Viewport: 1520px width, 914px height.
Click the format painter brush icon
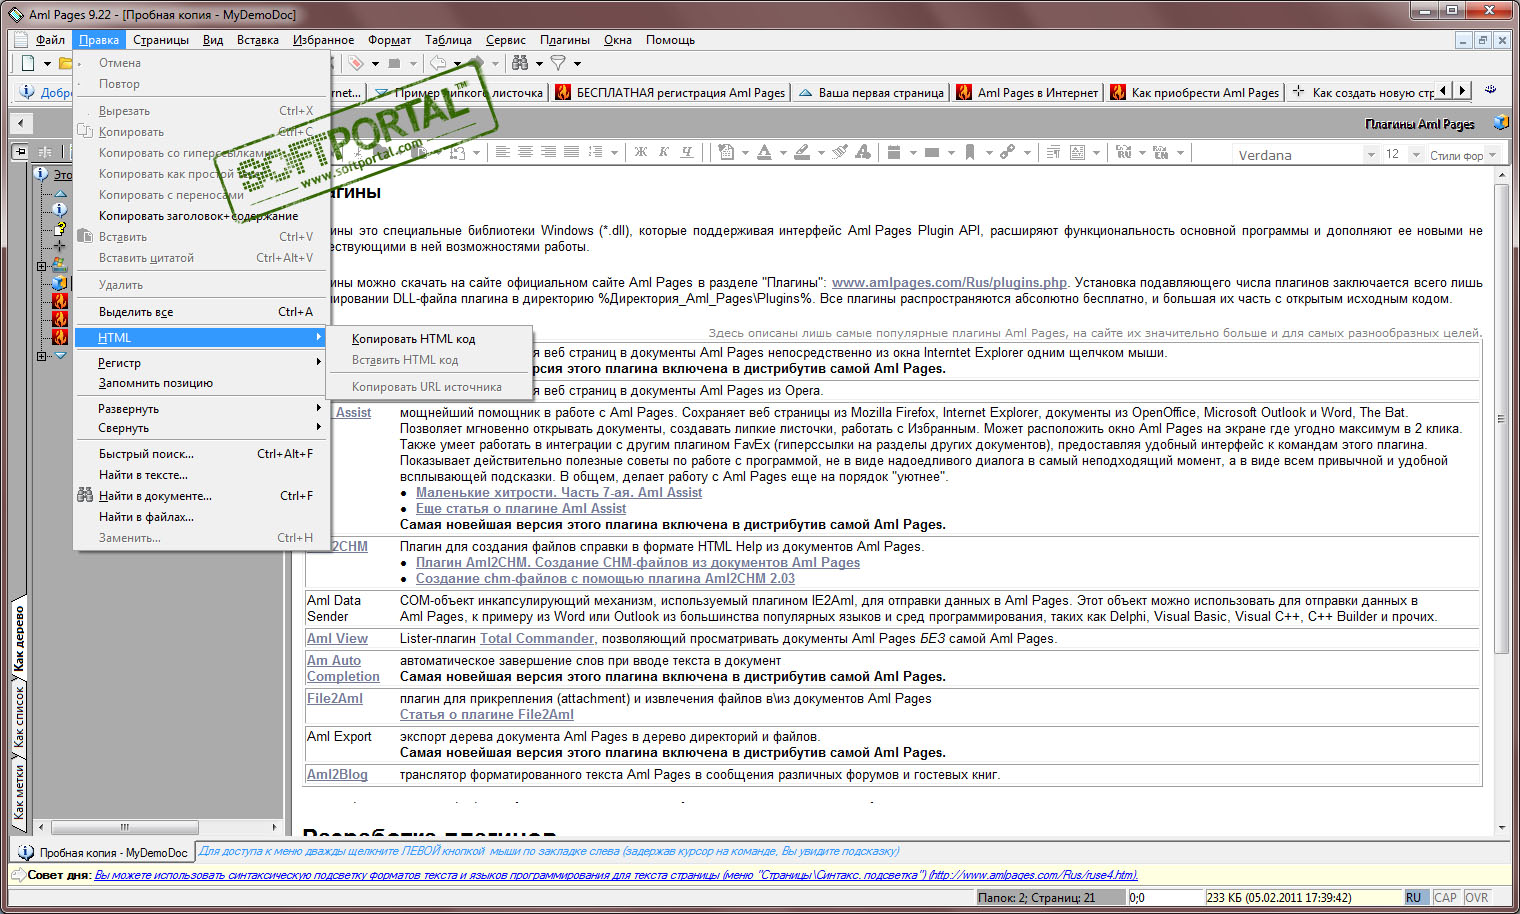coord(840,152)
